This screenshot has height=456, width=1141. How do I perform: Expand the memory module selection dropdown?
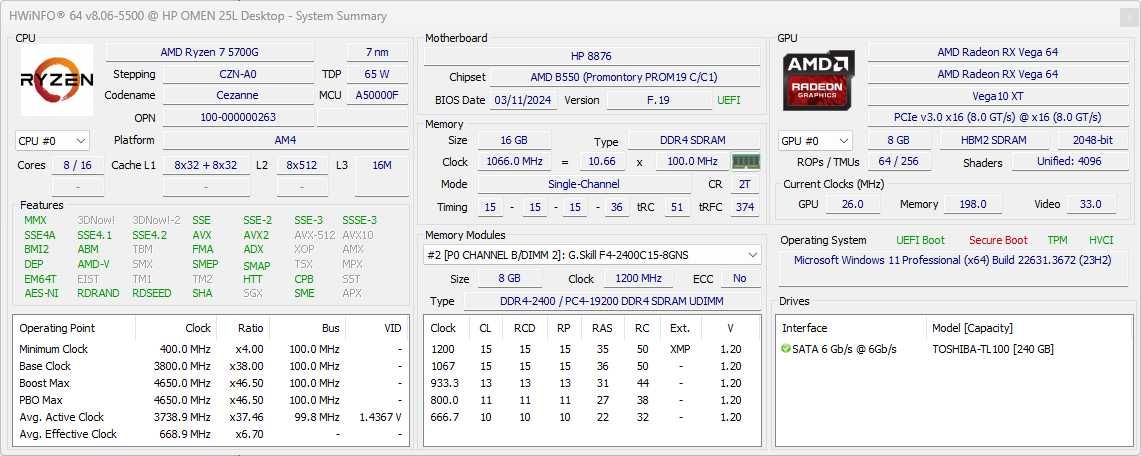point(592,255)
